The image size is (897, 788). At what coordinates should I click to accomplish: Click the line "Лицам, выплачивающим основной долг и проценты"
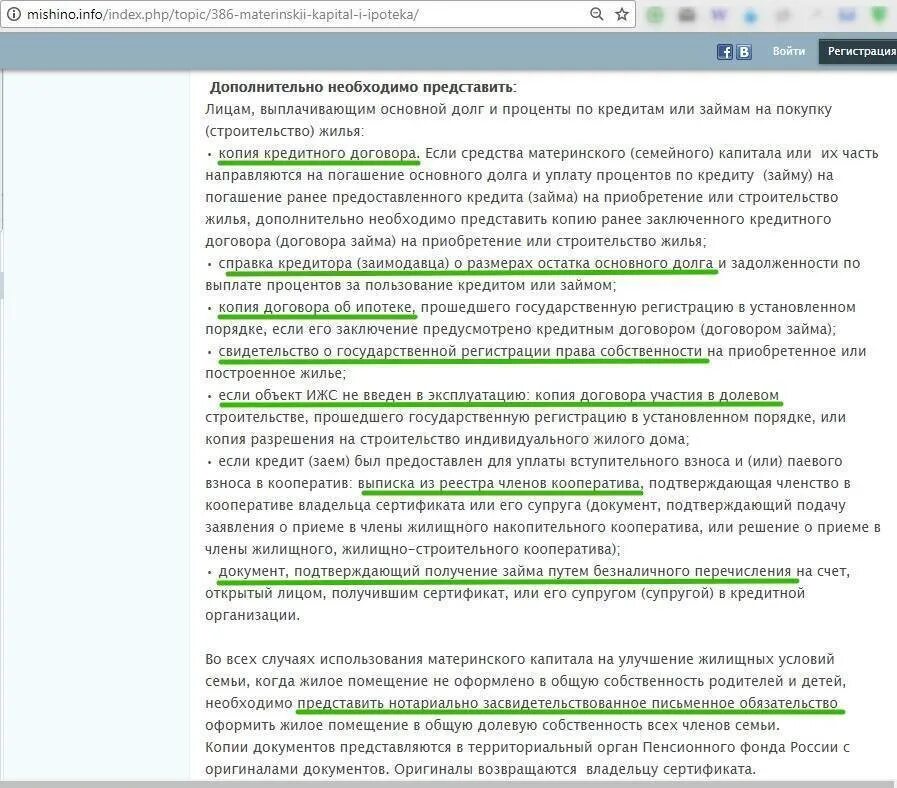pyautogui.click(x=518, y=109)
